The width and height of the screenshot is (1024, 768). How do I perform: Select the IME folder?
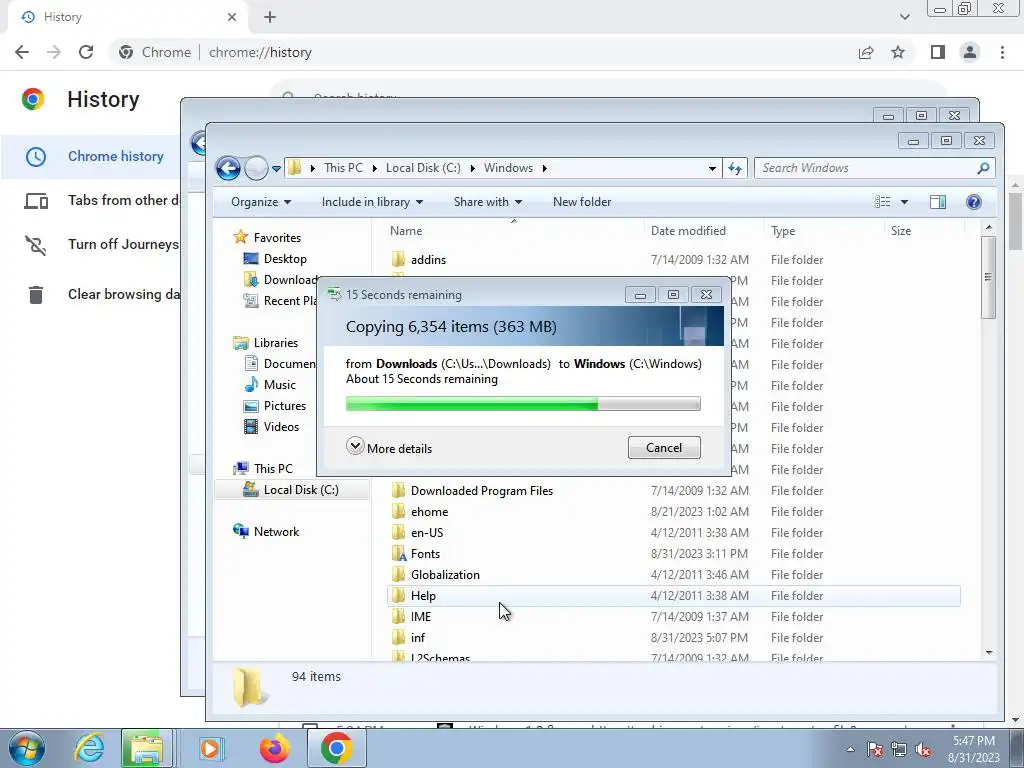(421, 616)
